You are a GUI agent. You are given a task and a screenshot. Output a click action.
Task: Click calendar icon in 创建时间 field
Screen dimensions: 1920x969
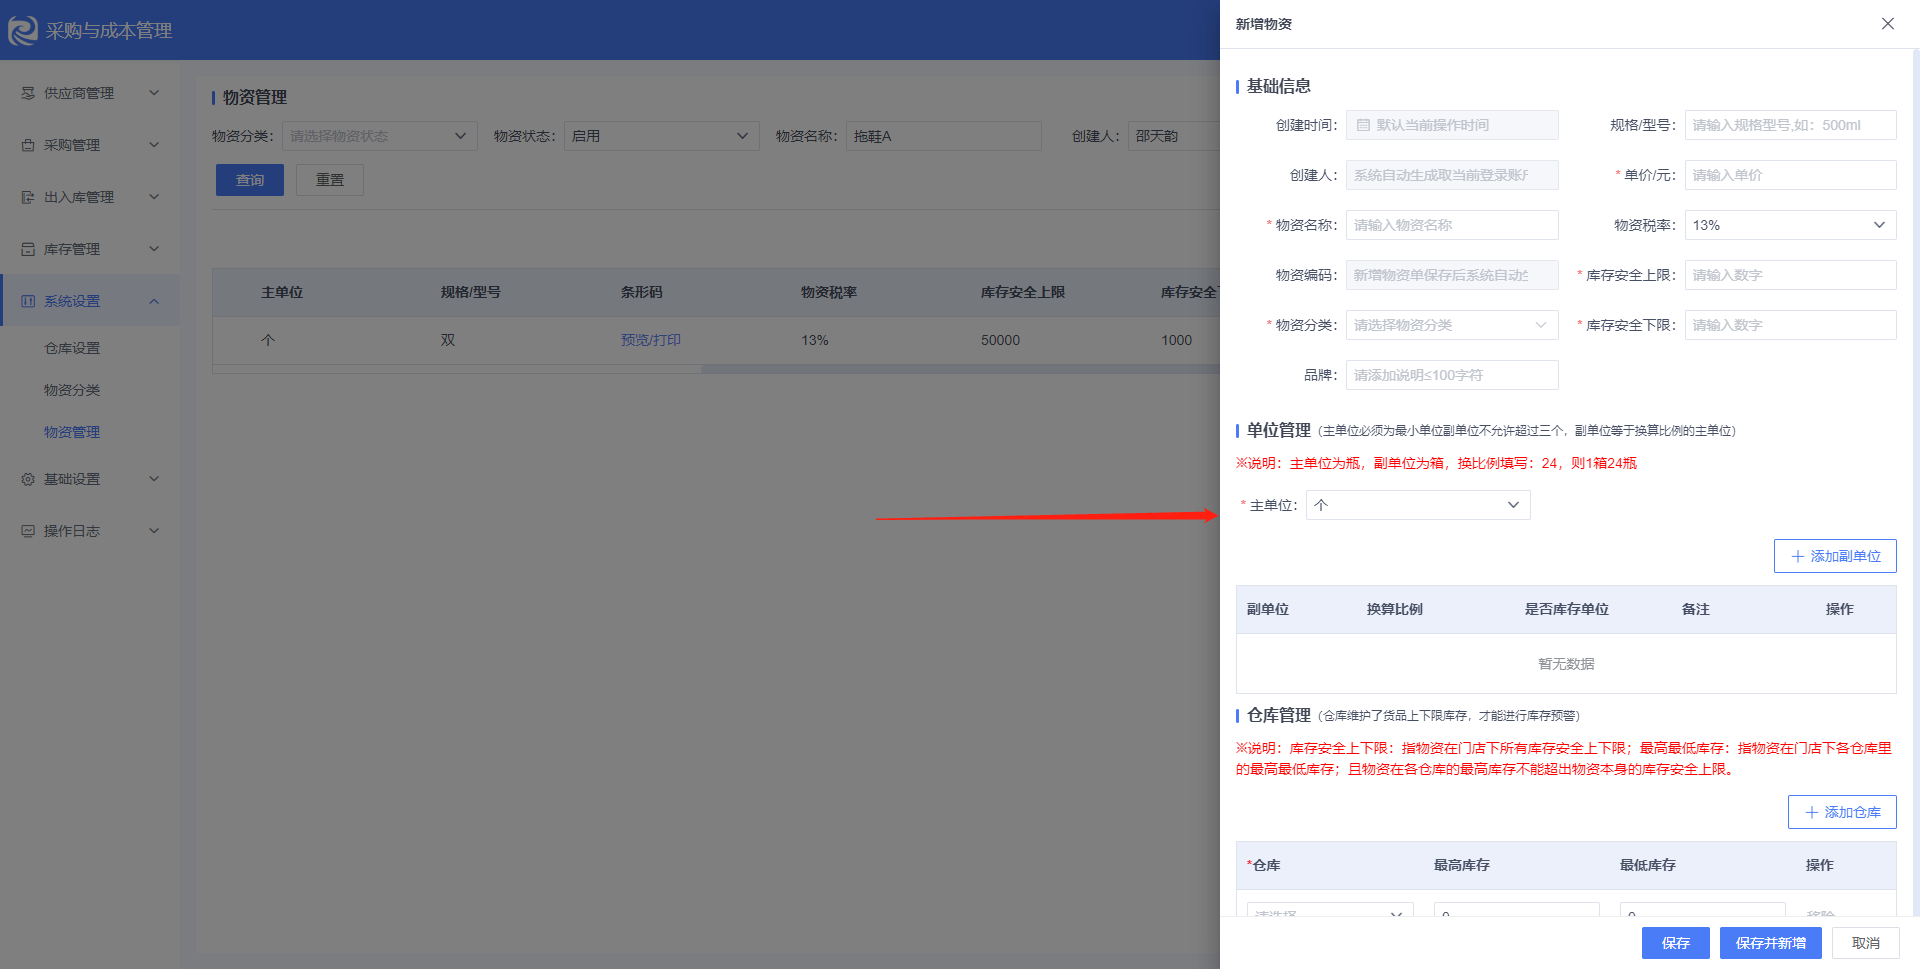pos(1363,125)
